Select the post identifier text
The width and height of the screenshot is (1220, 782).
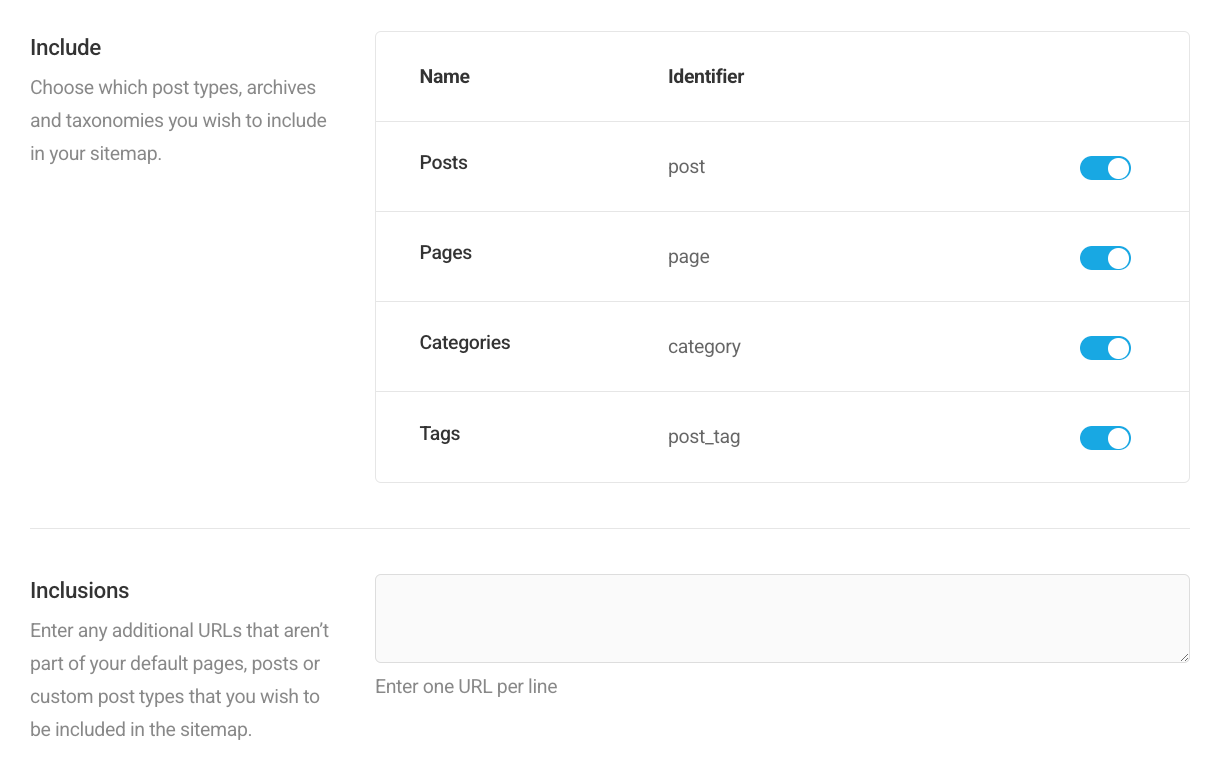click(x=686, y=168)
